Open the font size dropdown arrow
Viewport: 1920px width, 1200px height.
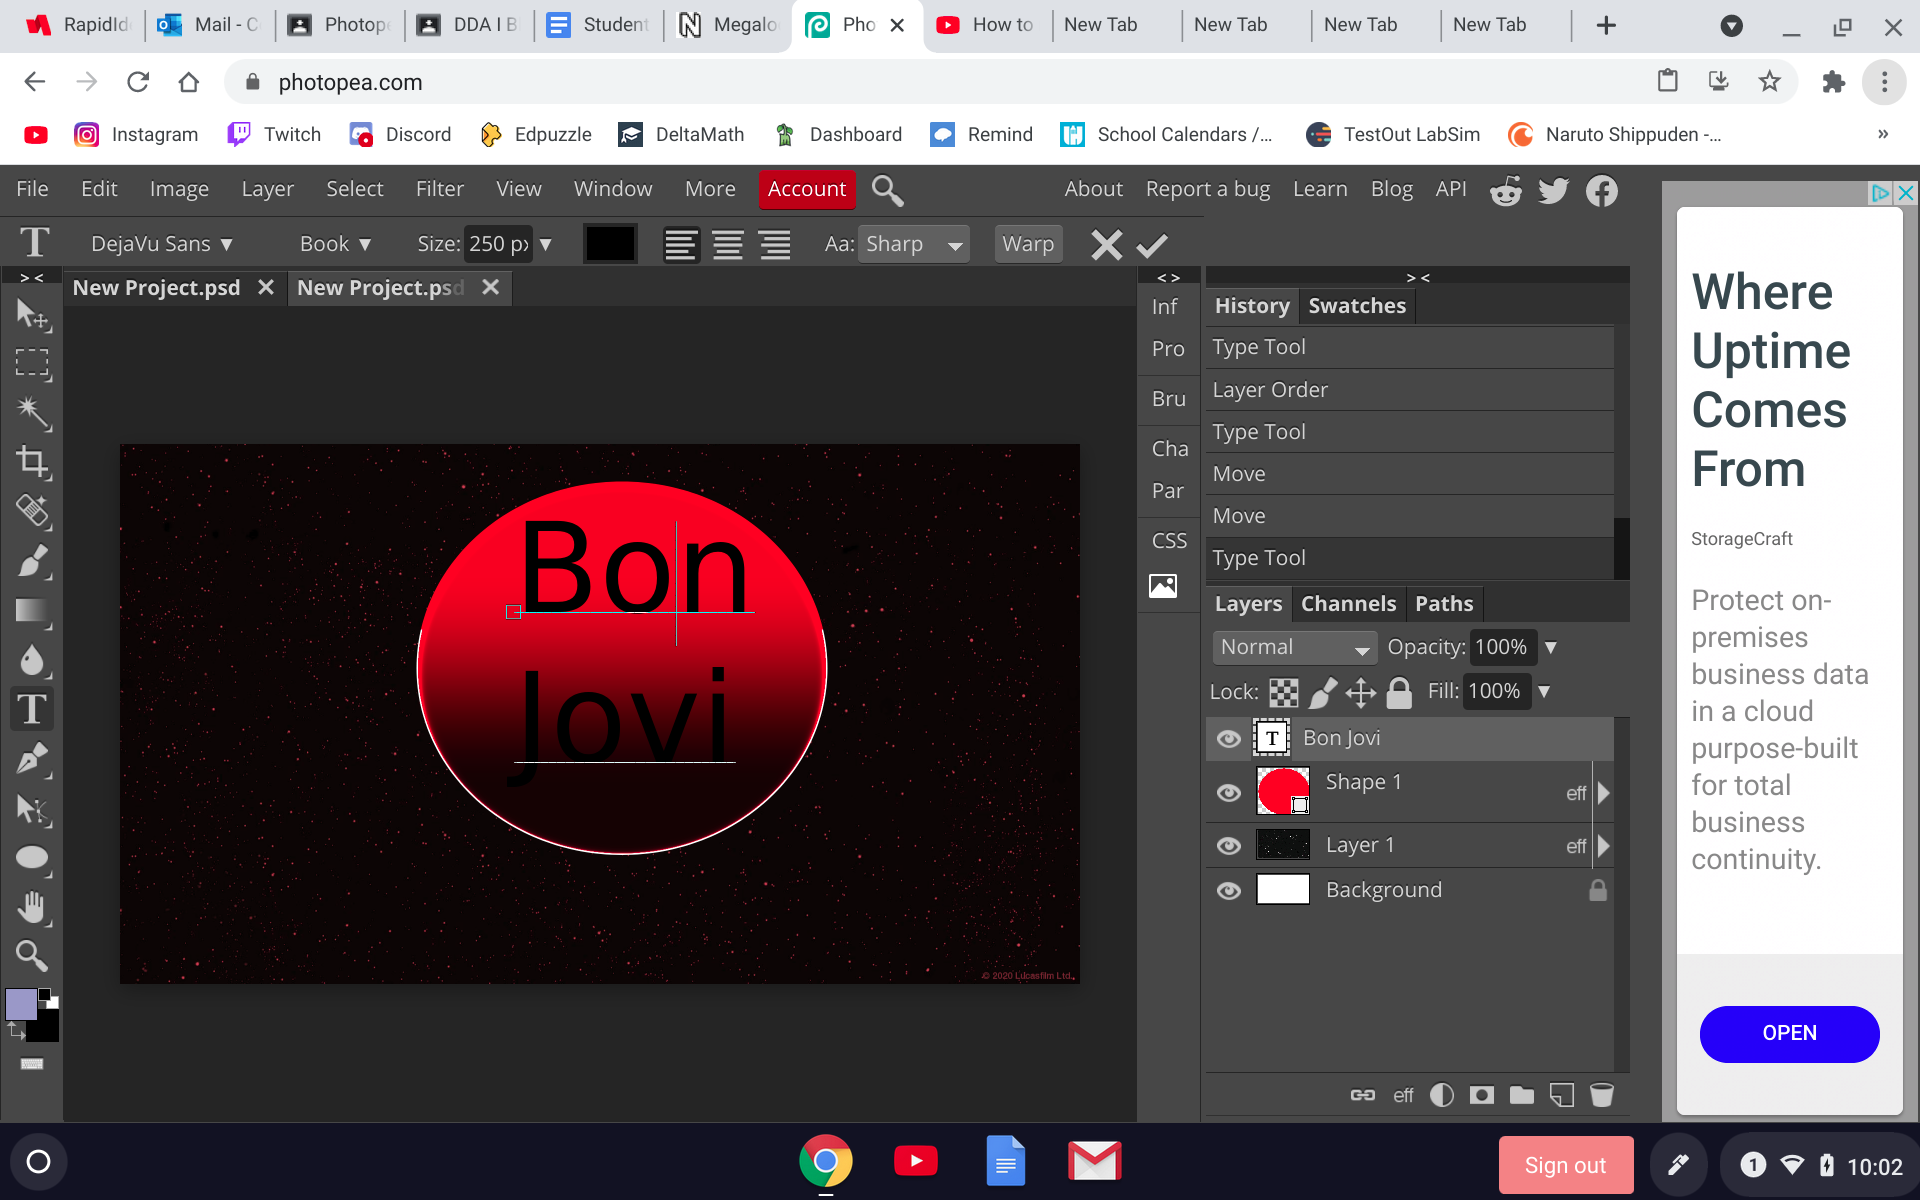[546, 245]
